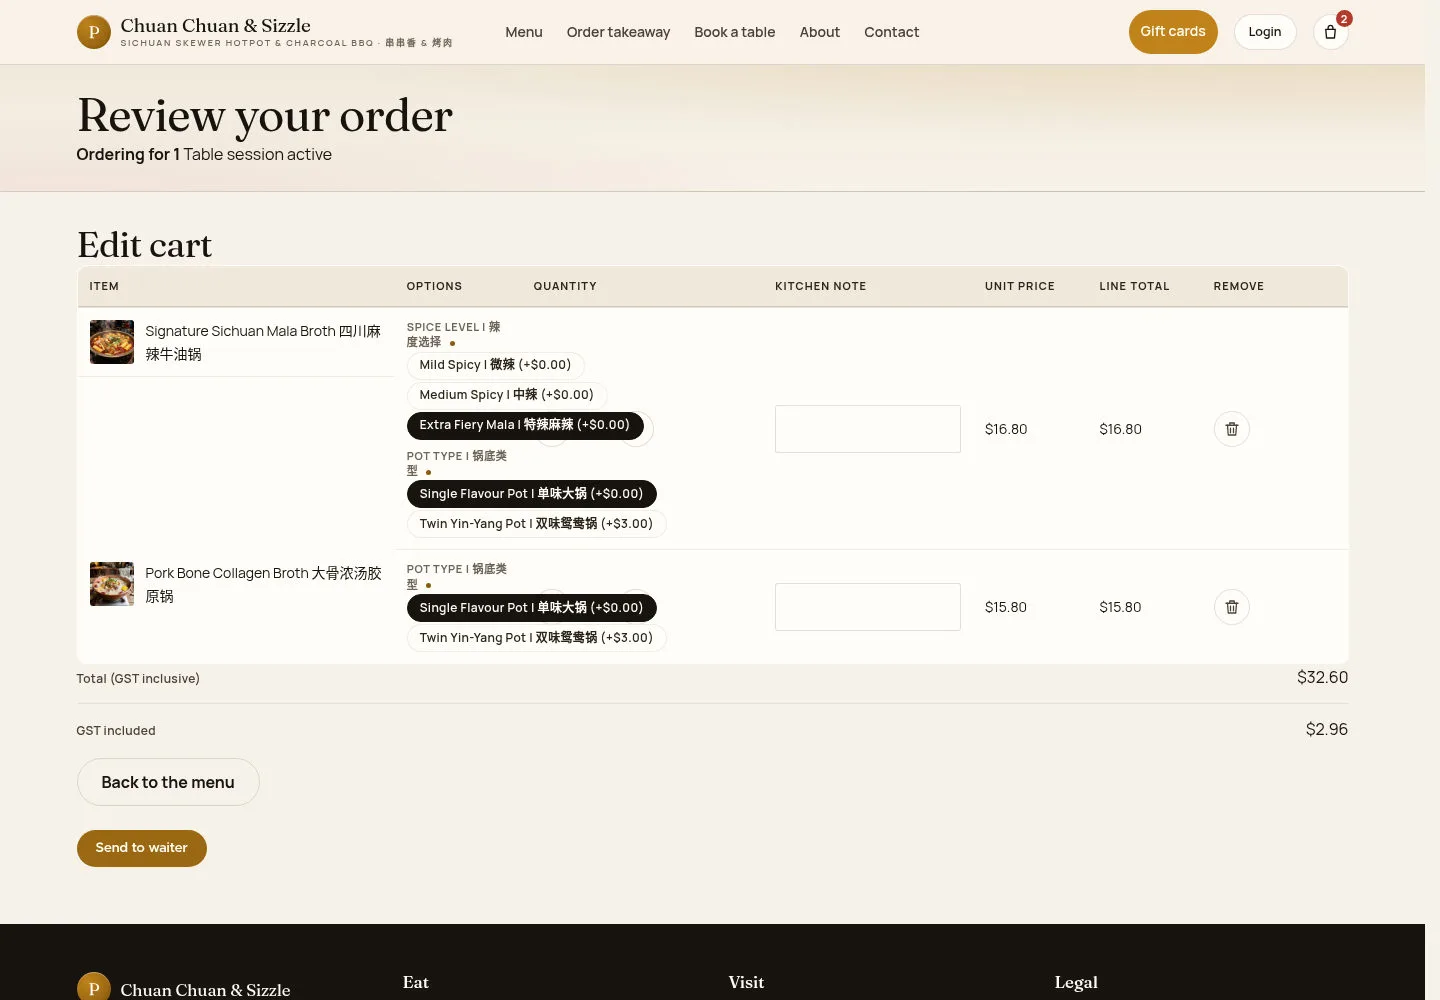This screenshot has width=1440, height=1000.
Task: Visit the About page
Action: (x=820, y=32)
